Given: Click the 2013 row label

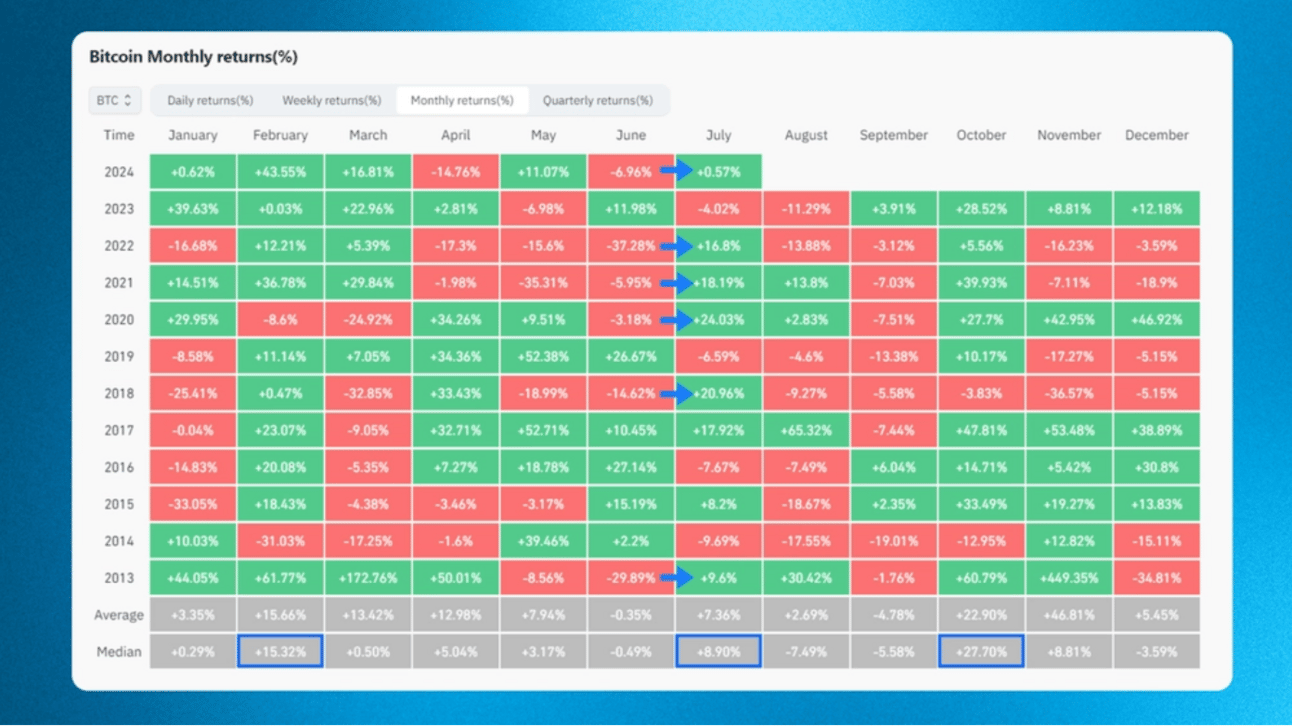Looking at the screenshot, I should pyautogui.click(x=119, y=578).
